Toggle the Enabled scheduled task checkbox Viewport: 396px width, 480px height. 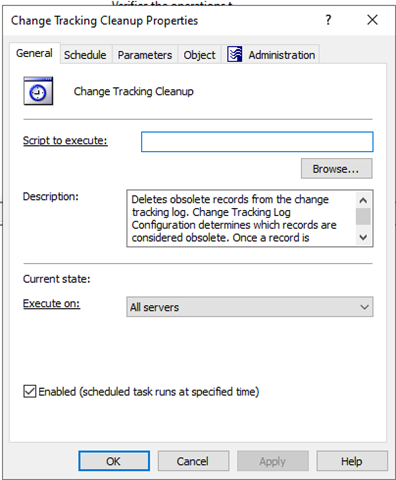(x=30, y=391)
